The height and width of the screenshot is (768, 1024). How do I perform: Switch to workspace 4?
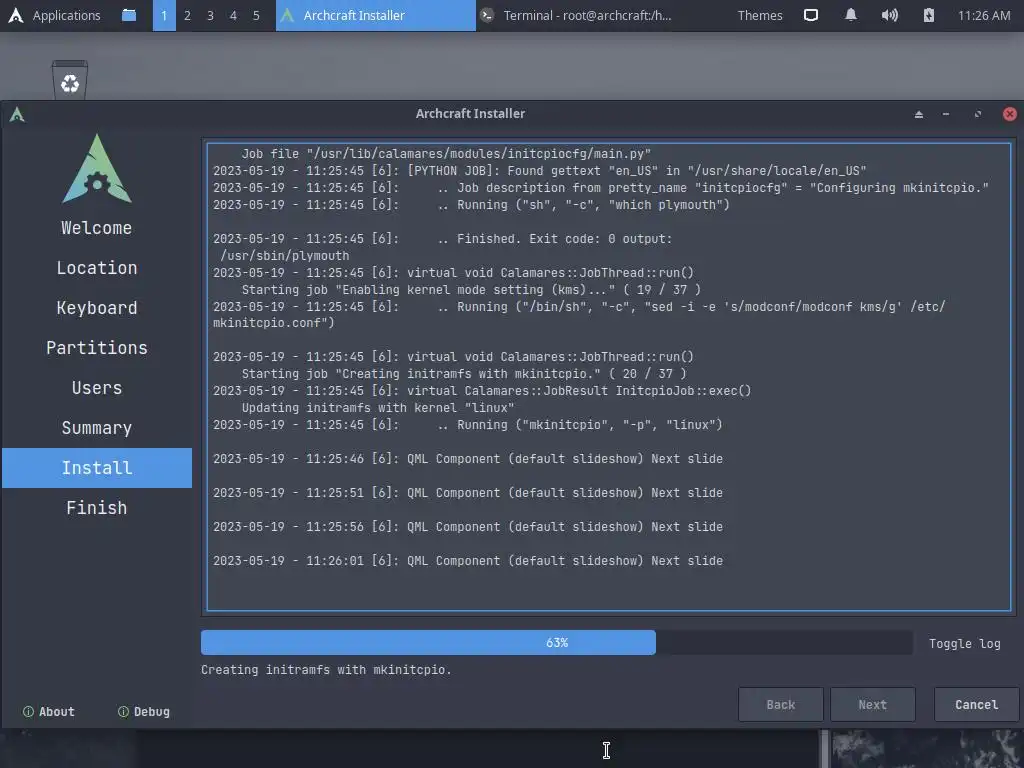coord(233,15)
